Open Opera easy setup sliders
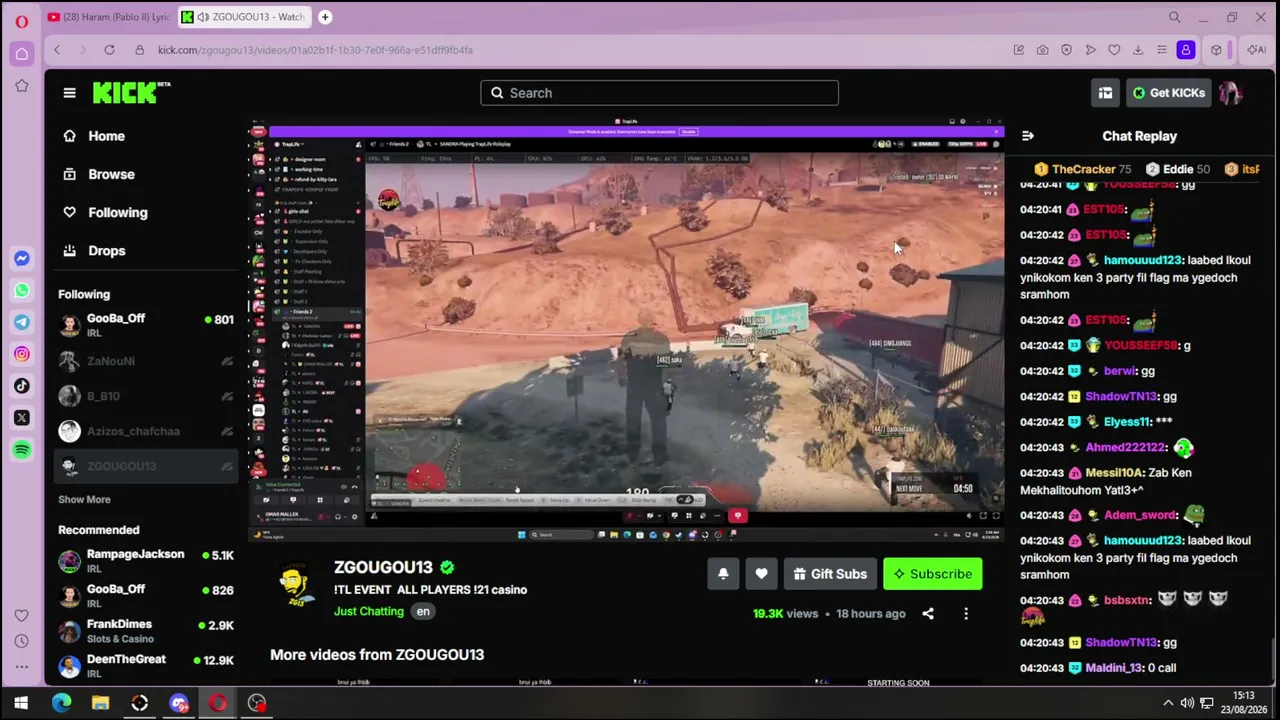This screenshot has width=1280, height=720. click(x=1162, y=50)
